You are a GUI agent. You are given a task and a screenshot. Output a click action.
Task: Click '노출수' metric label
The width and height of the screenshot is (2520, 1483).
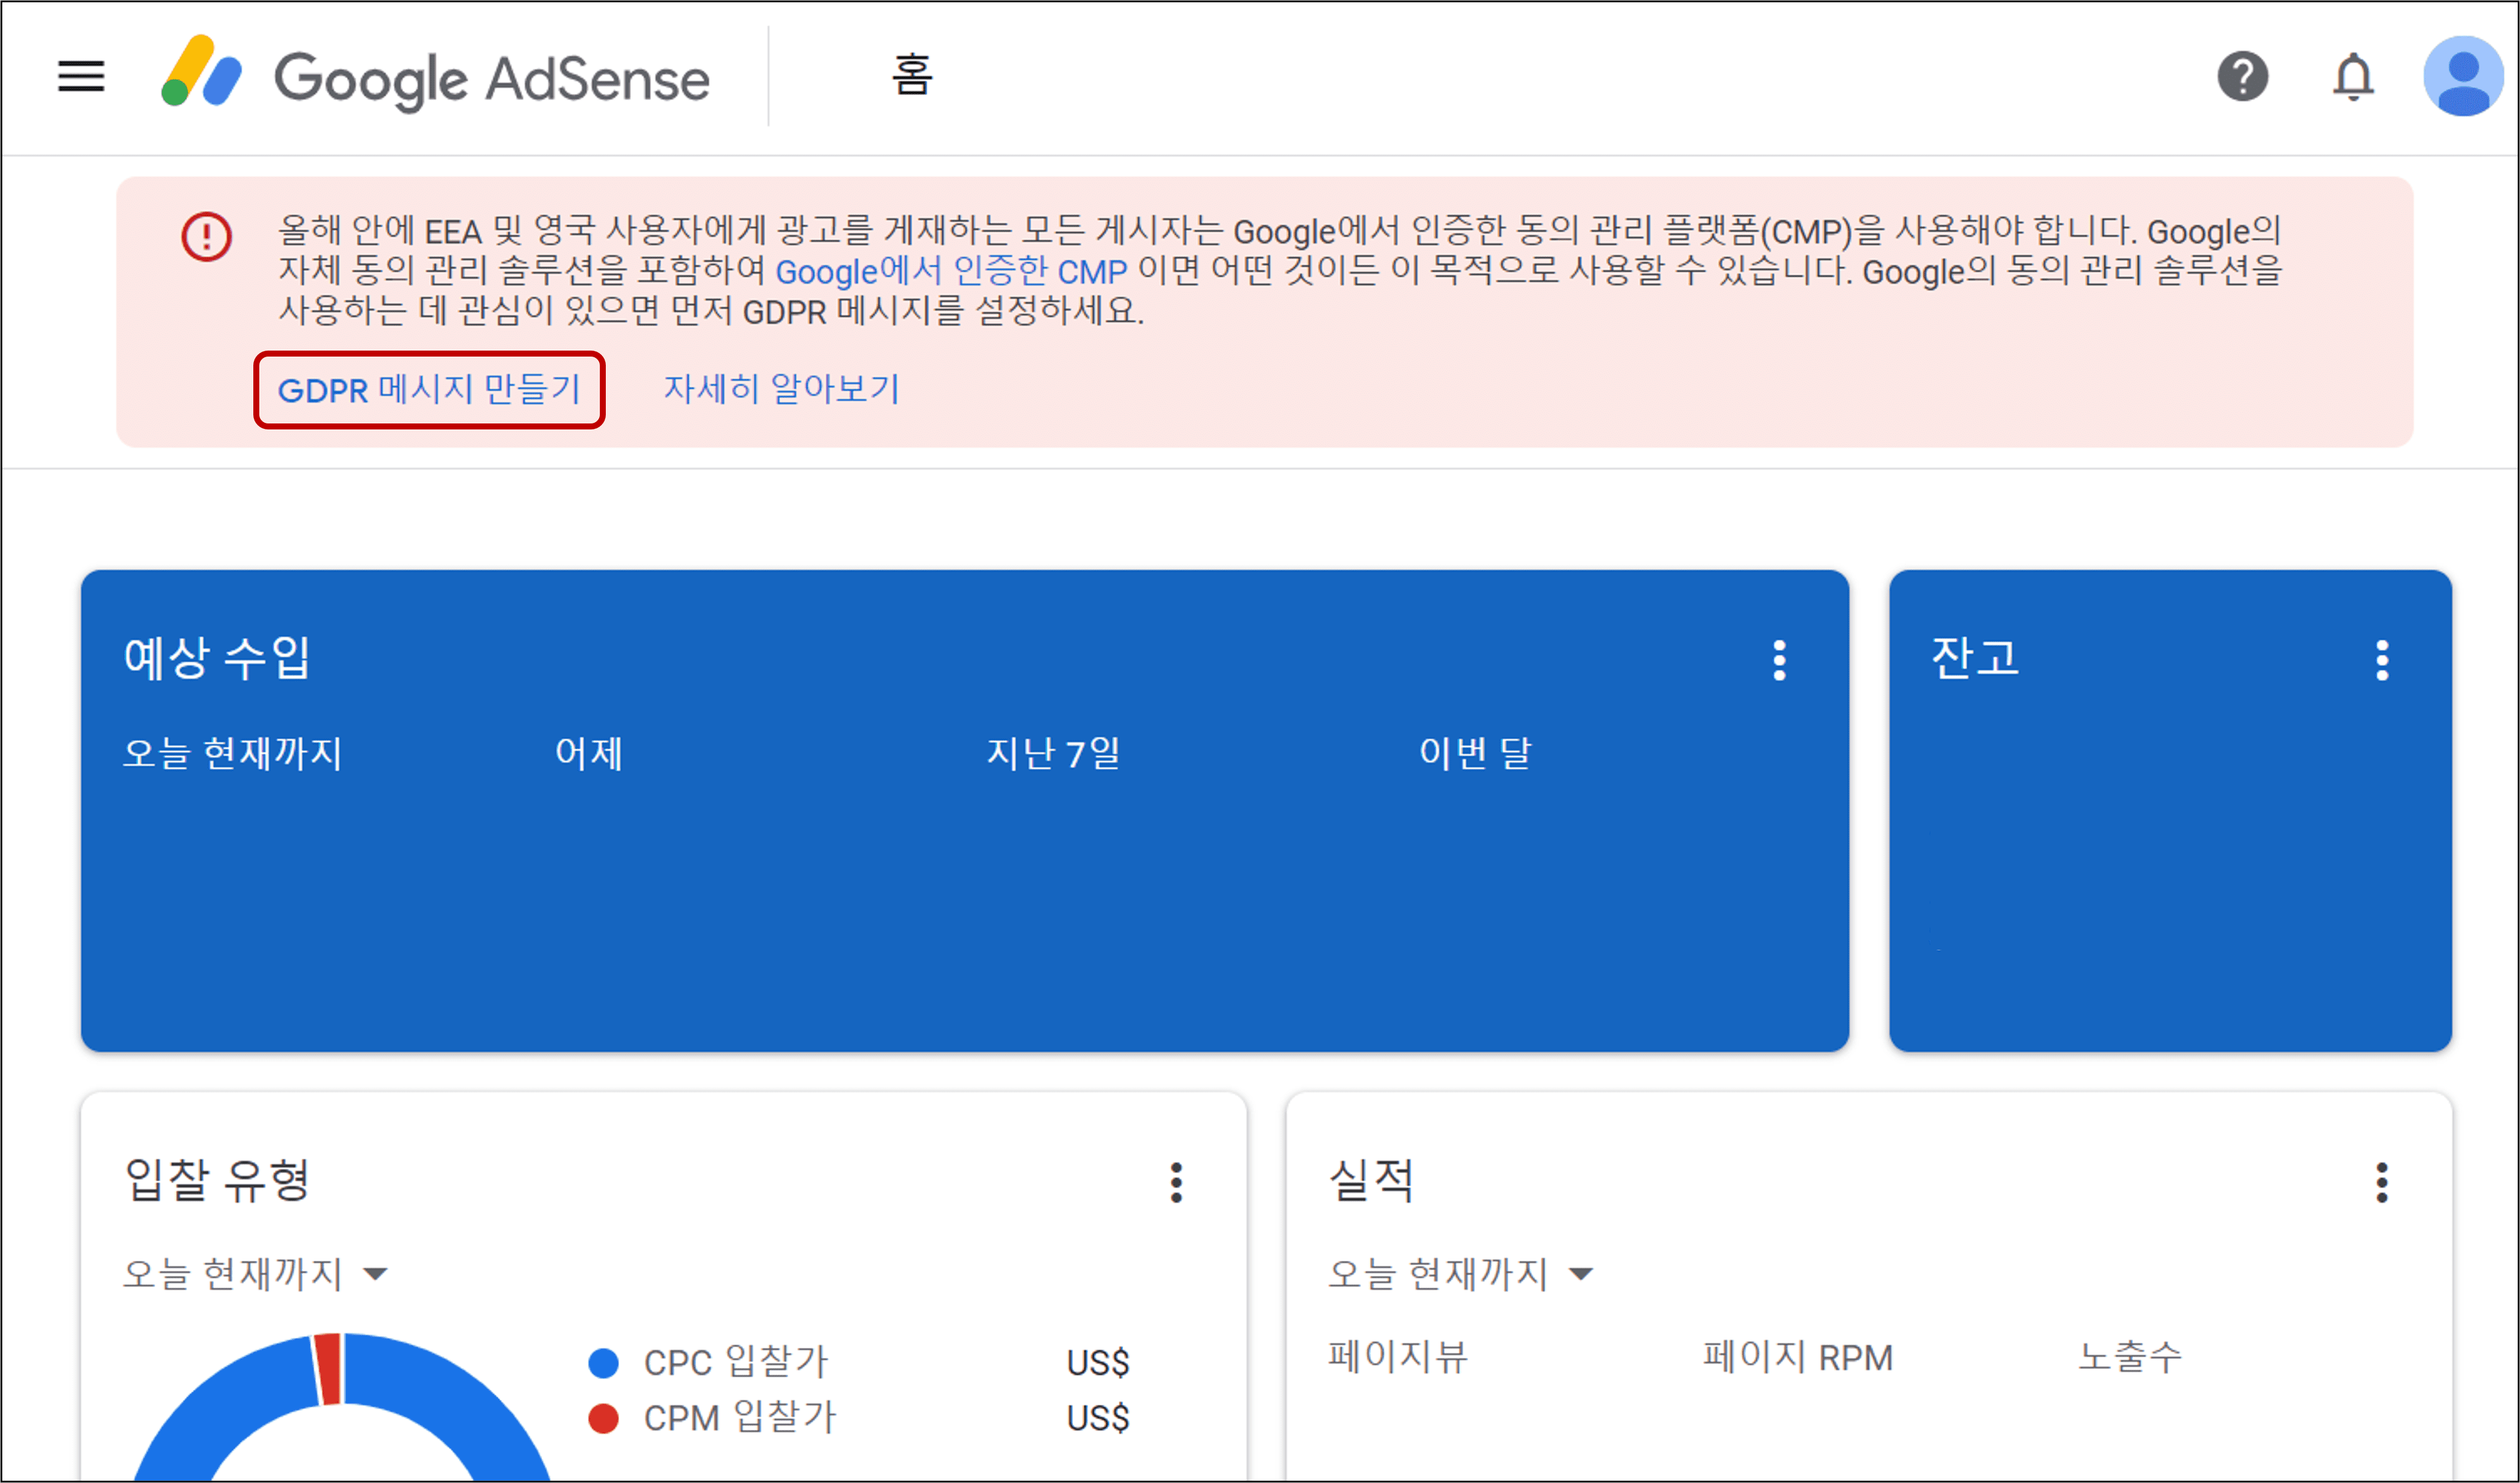[2130, 1357]
